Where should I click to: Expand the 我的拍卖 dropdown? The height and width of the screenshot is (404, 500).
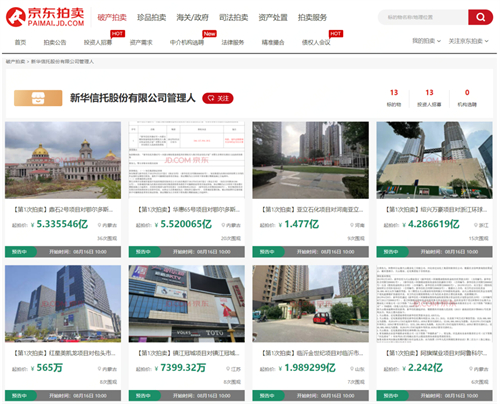[x=426, y=41]
